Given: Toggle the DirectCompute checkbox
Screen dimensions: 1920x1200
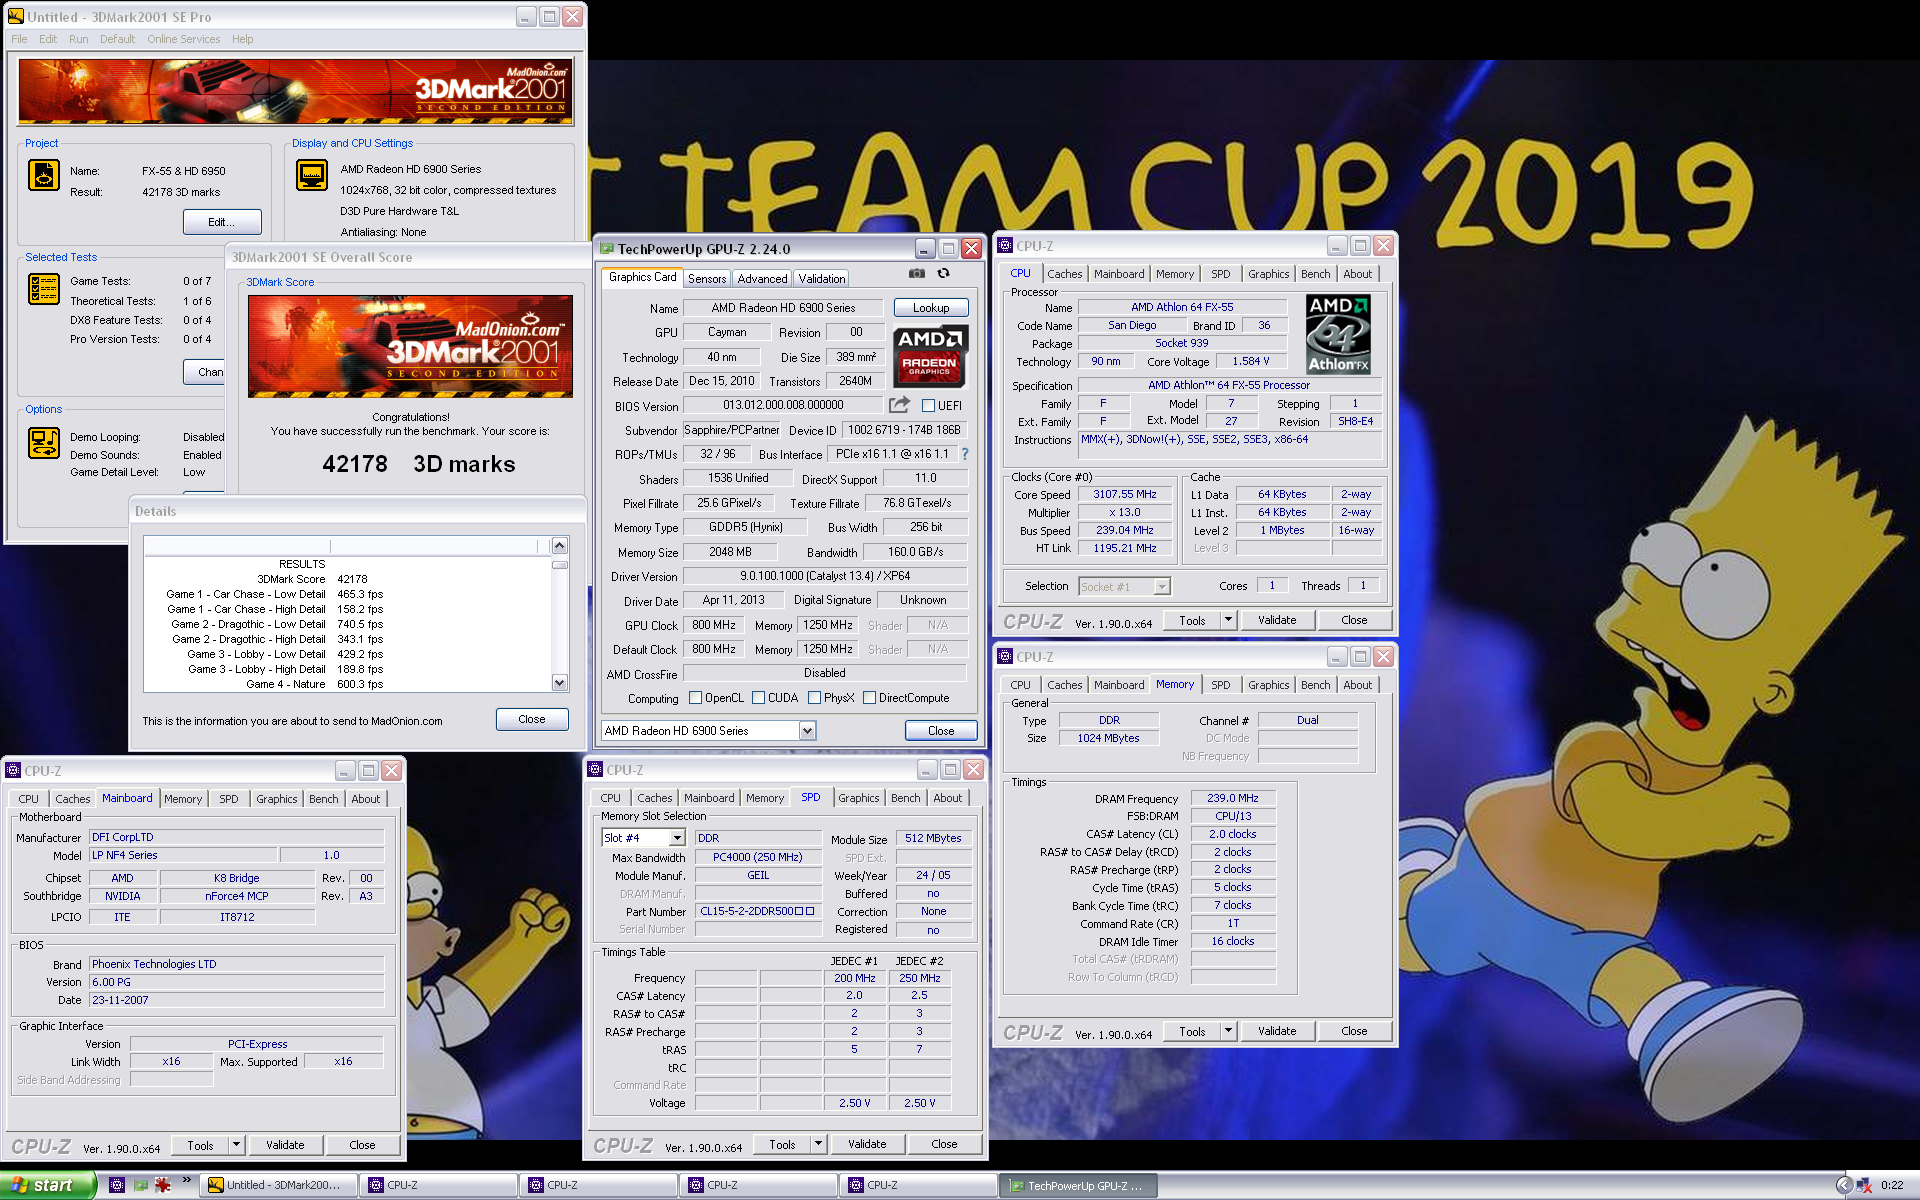Looking at the screenshot, I should tap(869, 698).
